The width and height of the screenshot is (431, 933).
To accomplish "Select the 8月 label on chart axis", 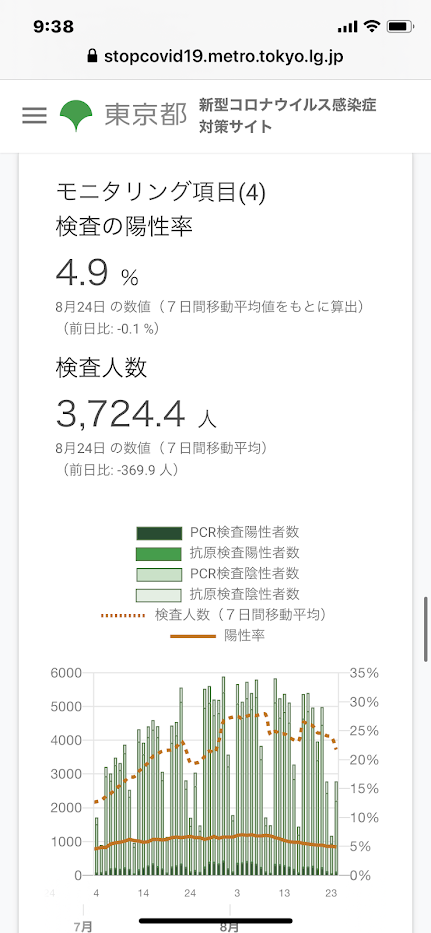I will click(x=230, y=926).
